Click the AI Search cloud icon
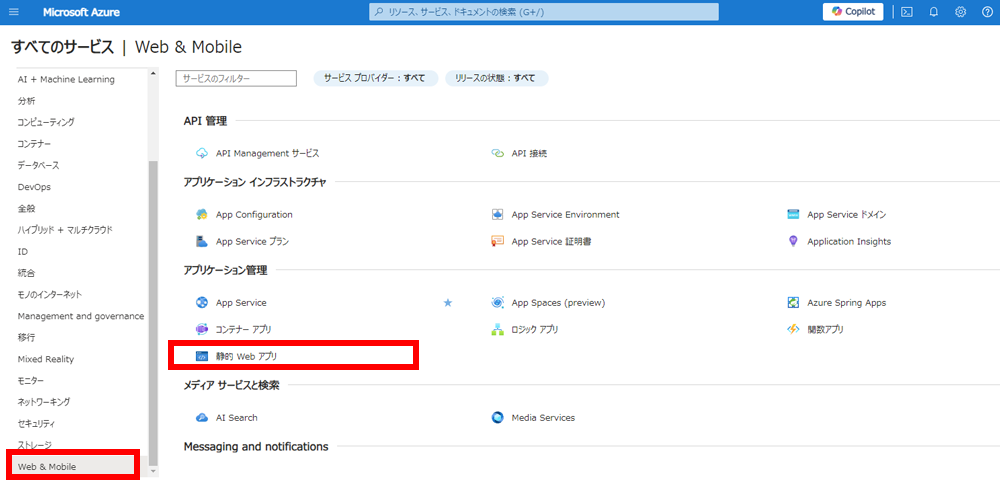This screenshot has height=483, width=1000. point(202,418)
